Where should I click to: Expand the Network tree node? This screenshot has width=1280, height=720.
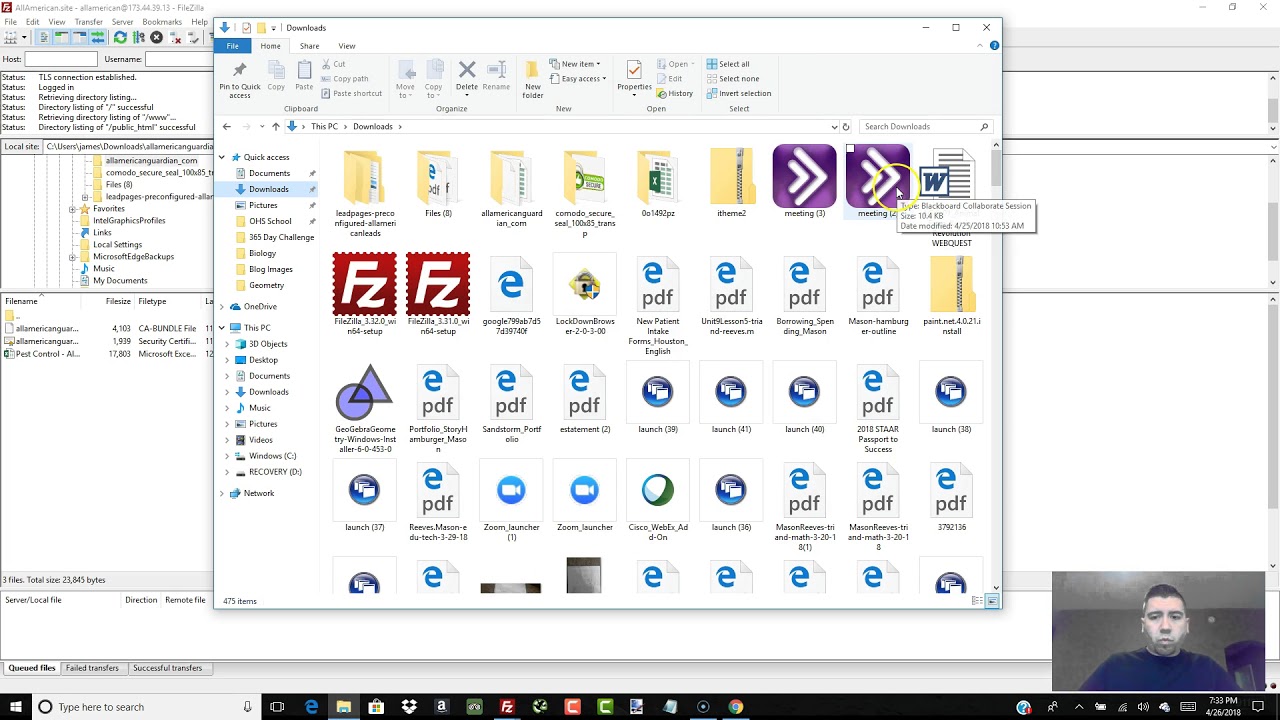[222, 493]
